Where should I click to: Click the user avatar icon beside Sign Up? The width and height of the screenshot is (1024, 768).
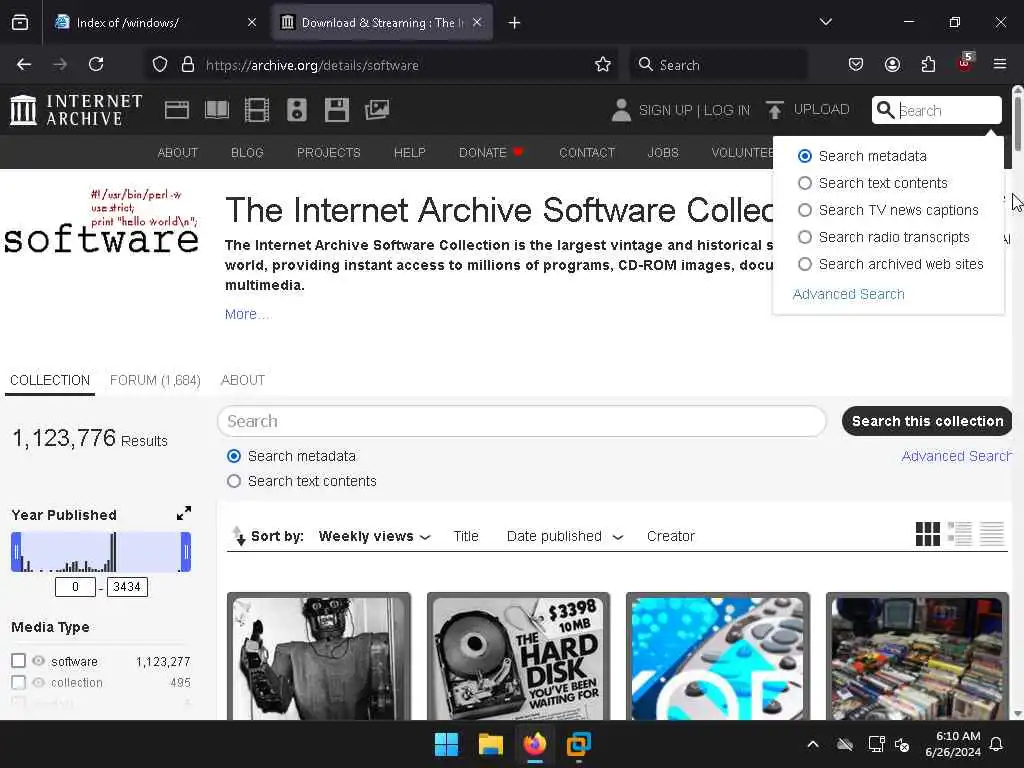pos(621,110)
